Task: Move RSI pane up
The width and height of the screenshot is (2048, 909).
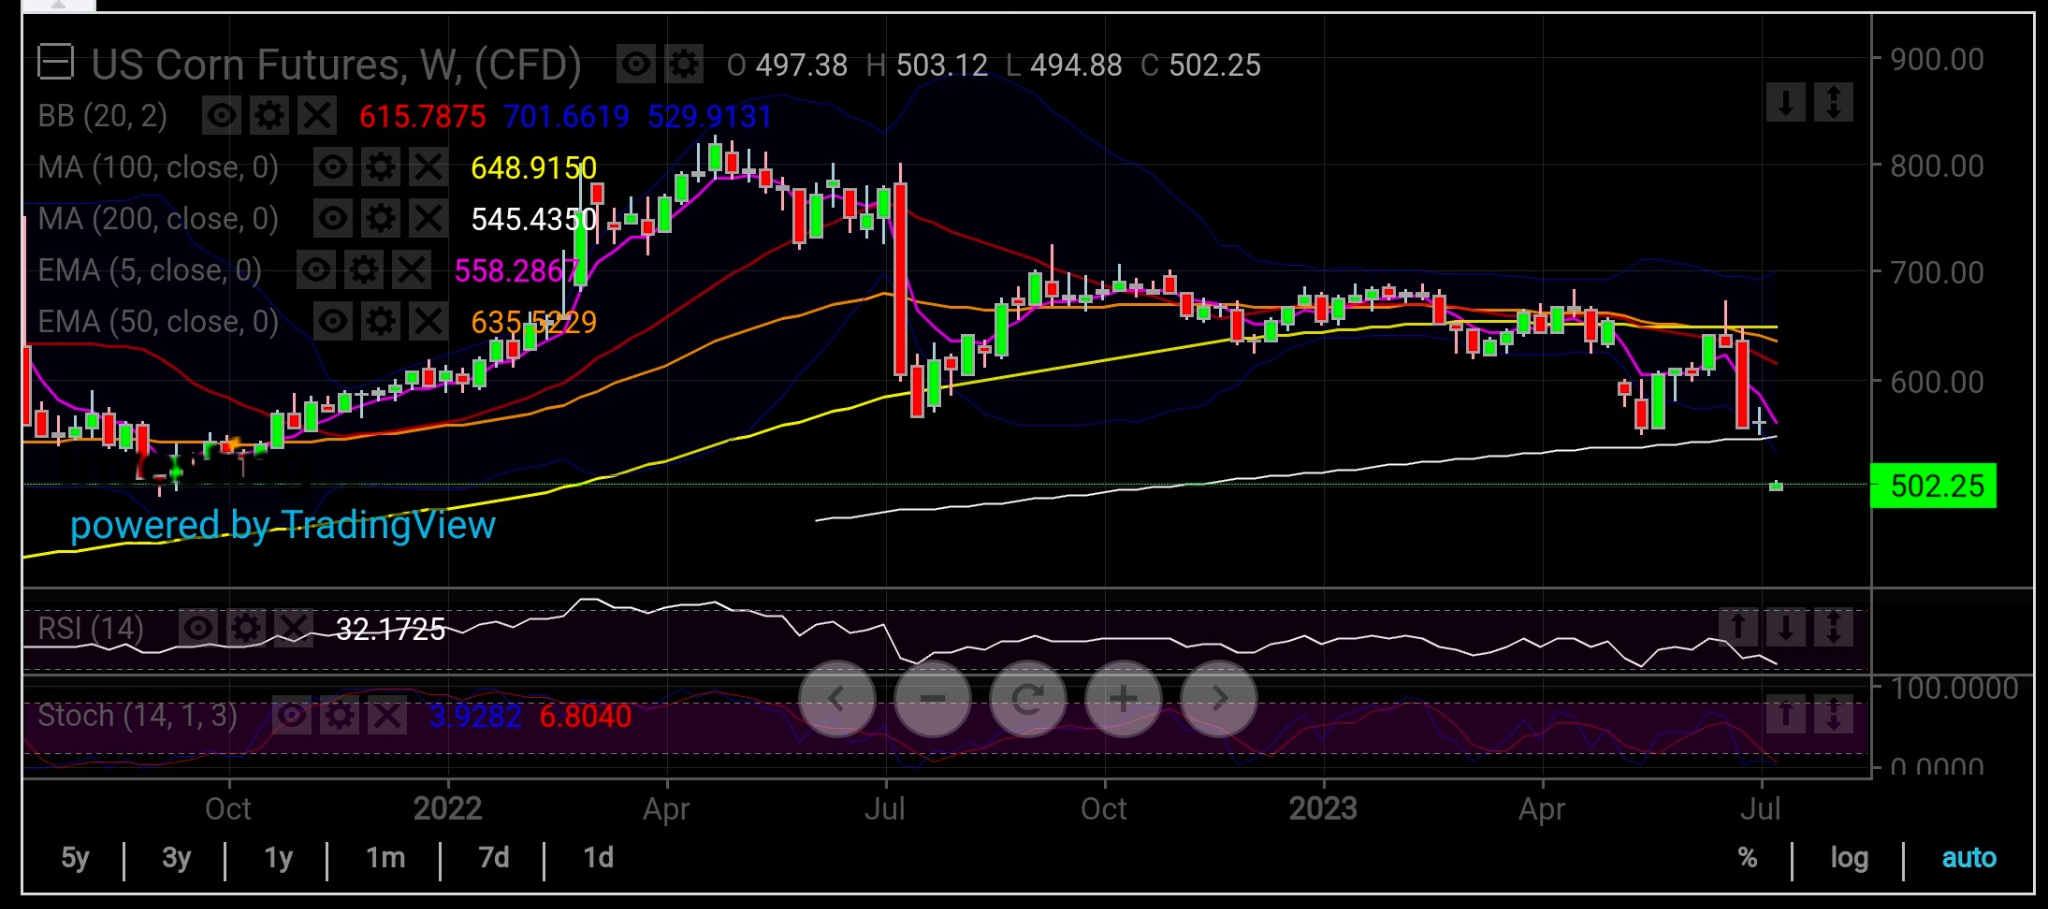Action: click(1737, 627)
